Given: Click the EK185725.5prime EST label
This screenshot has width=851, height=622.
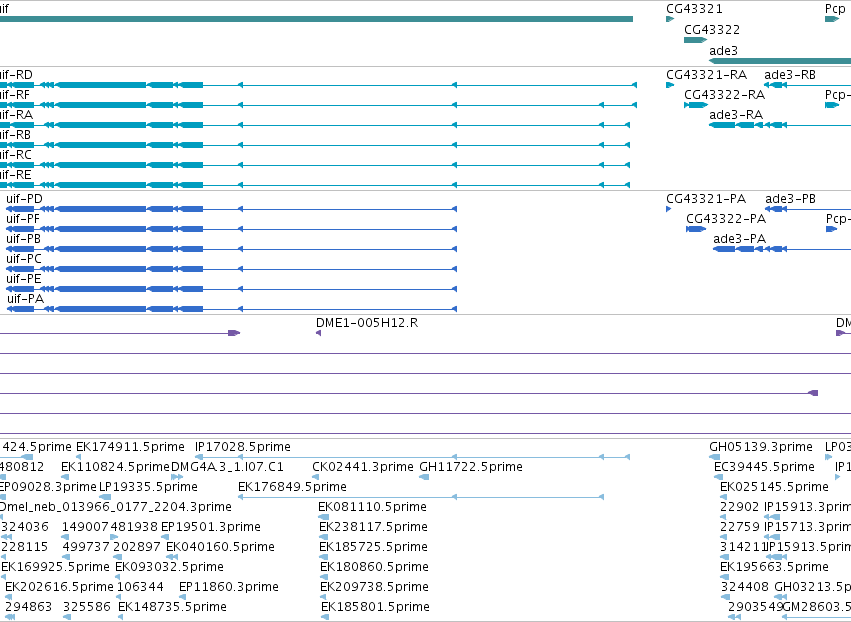Looking at the screenshot, I should tap(373, 547).
